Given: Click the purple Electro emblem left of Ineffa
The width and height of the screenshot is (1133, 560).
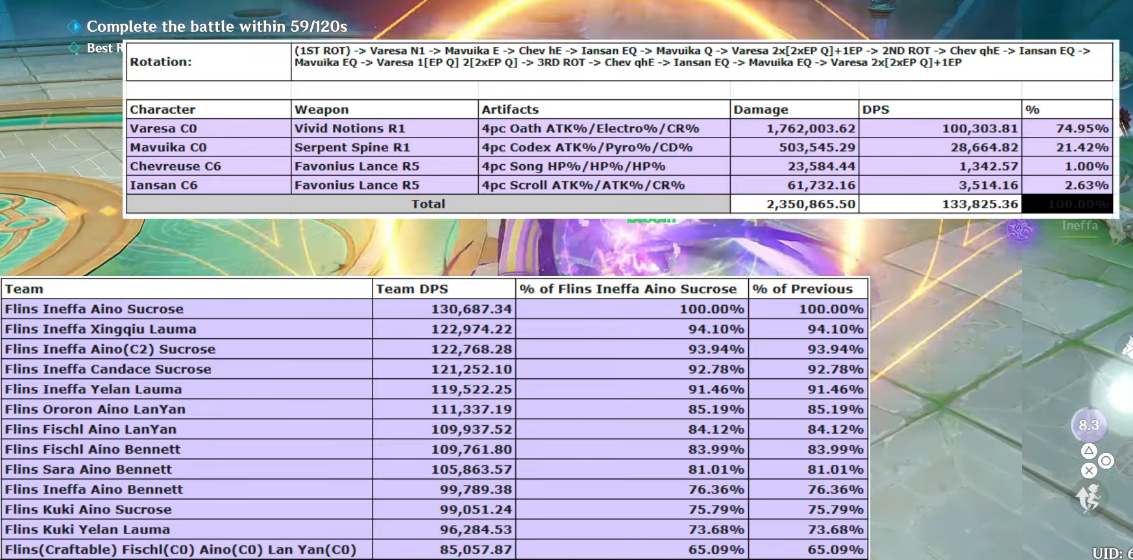Looking at the screenshot, I should (1020, 231).
